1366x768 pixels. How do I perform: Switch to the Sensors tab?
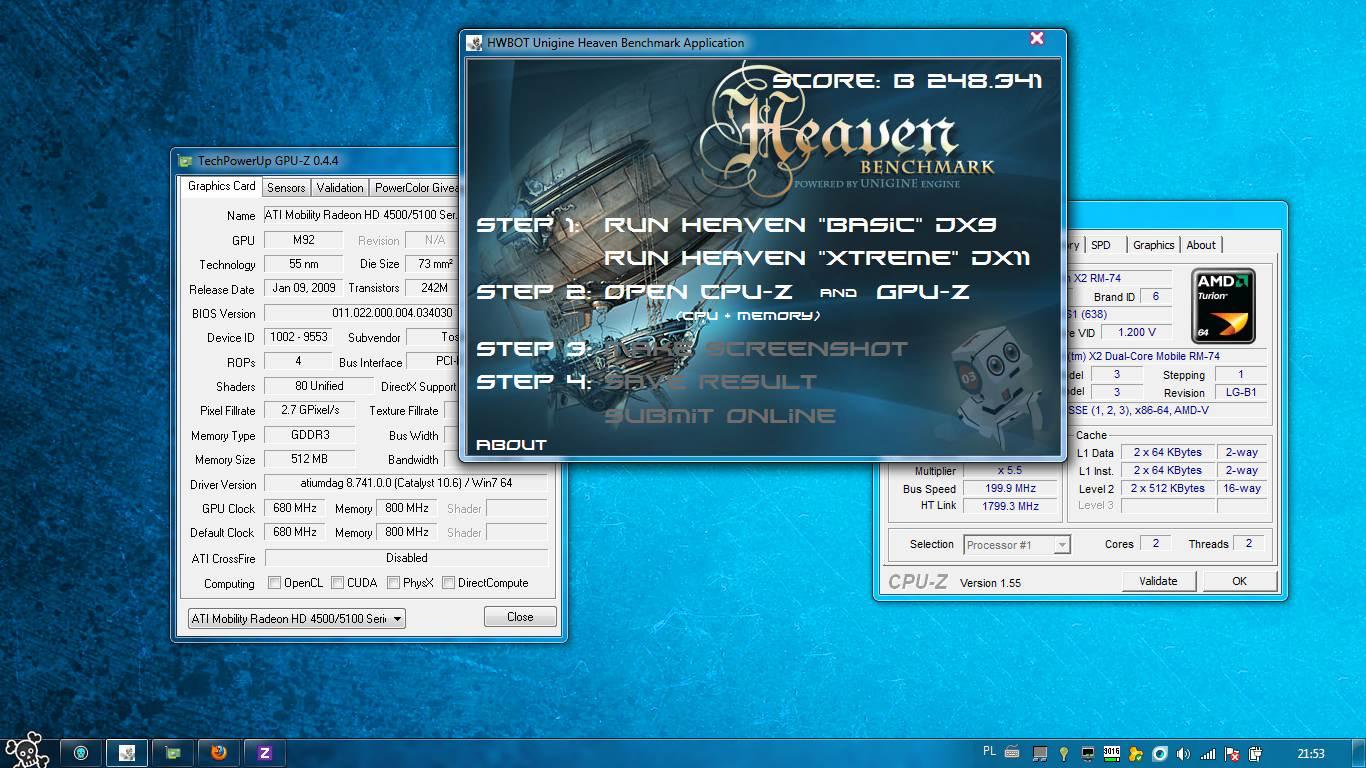tap(286, 188)
